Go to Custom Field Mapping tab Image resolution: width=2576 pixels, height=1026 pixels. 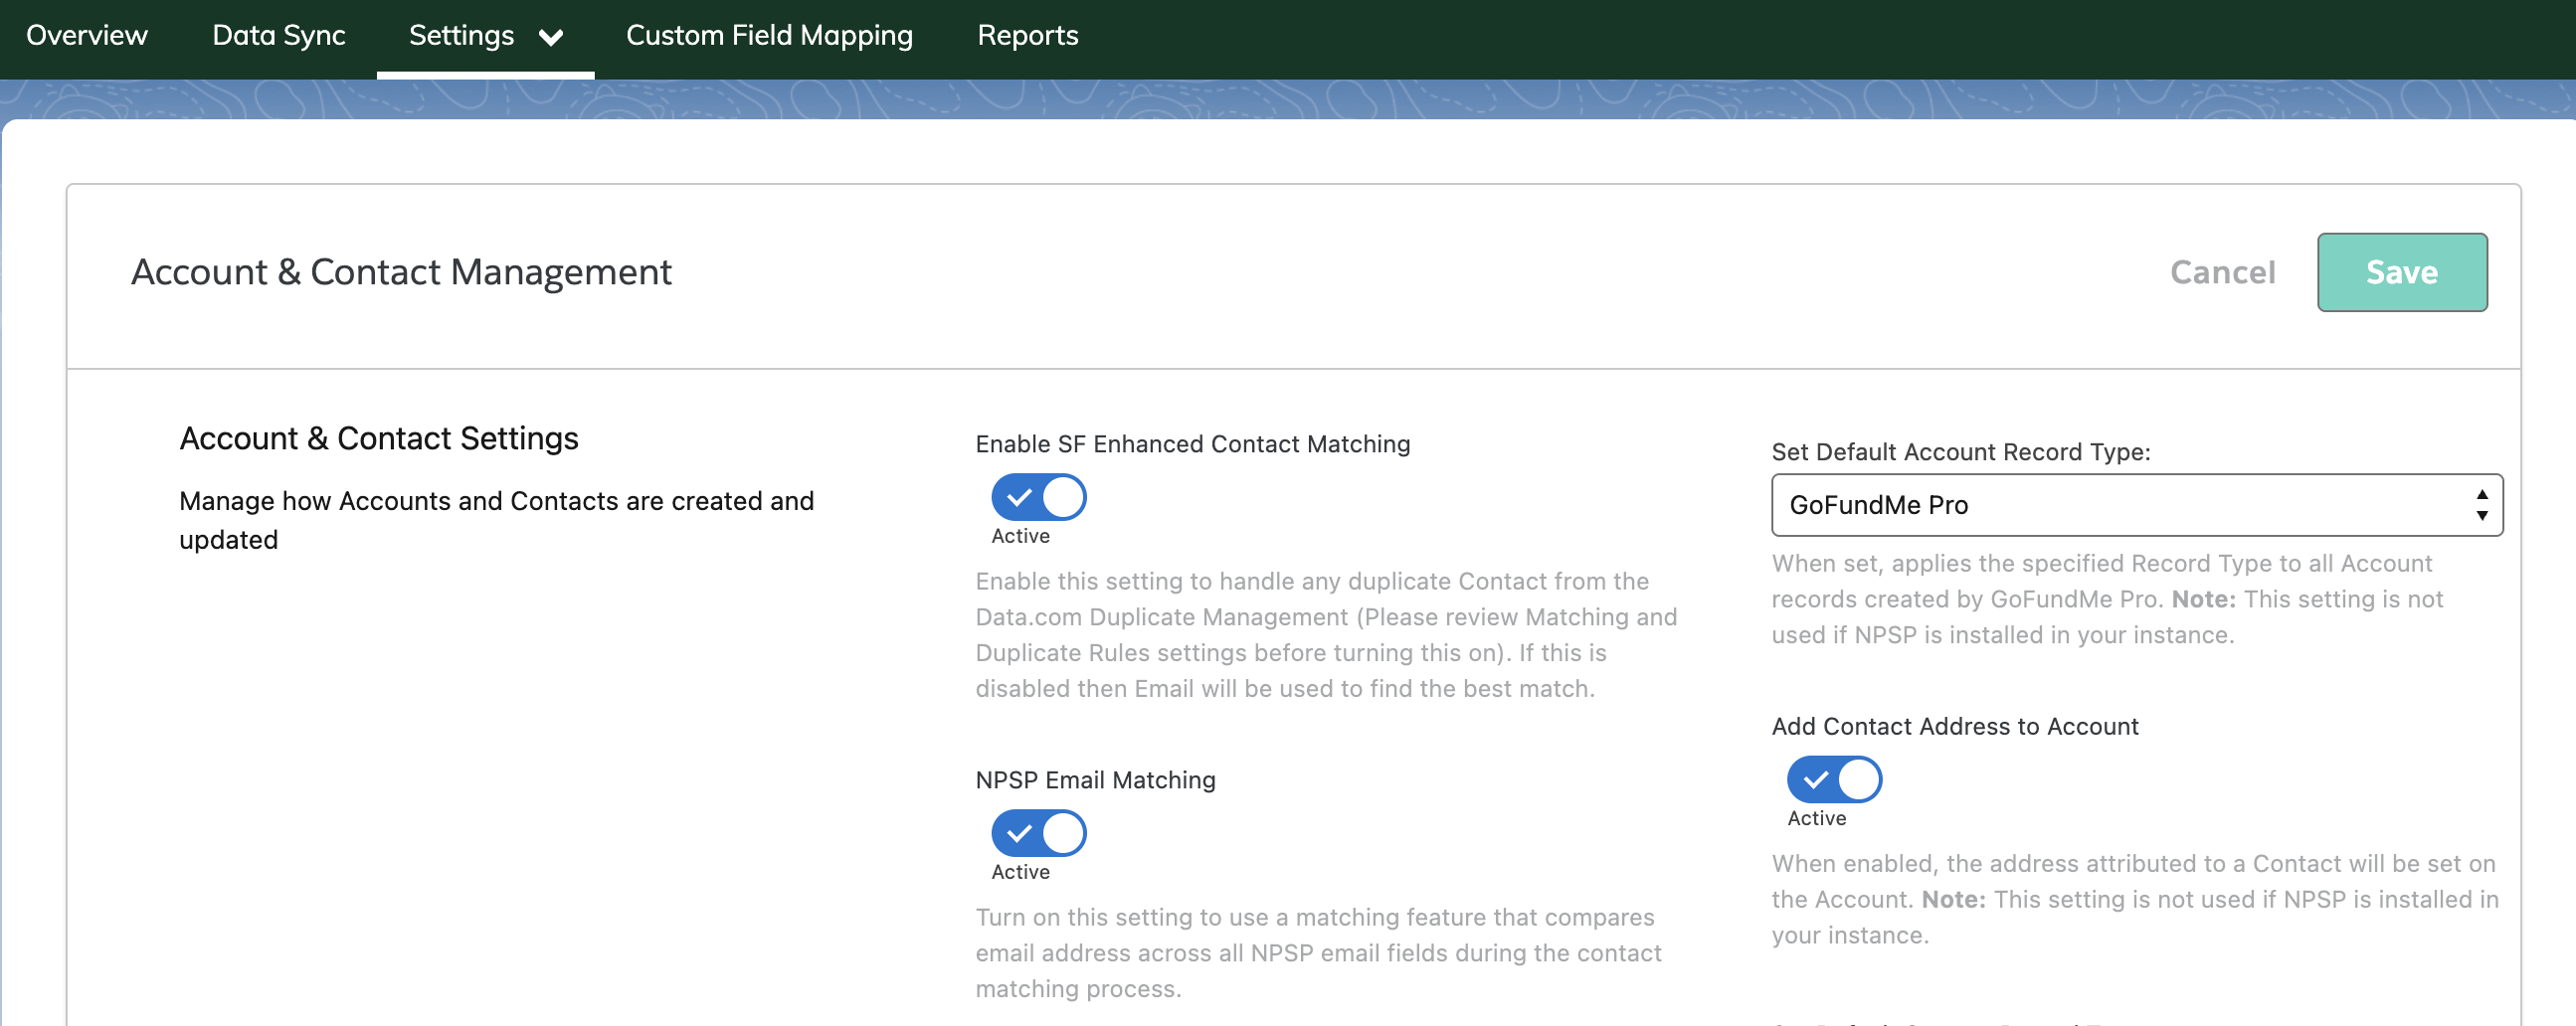tap(768, 36)
